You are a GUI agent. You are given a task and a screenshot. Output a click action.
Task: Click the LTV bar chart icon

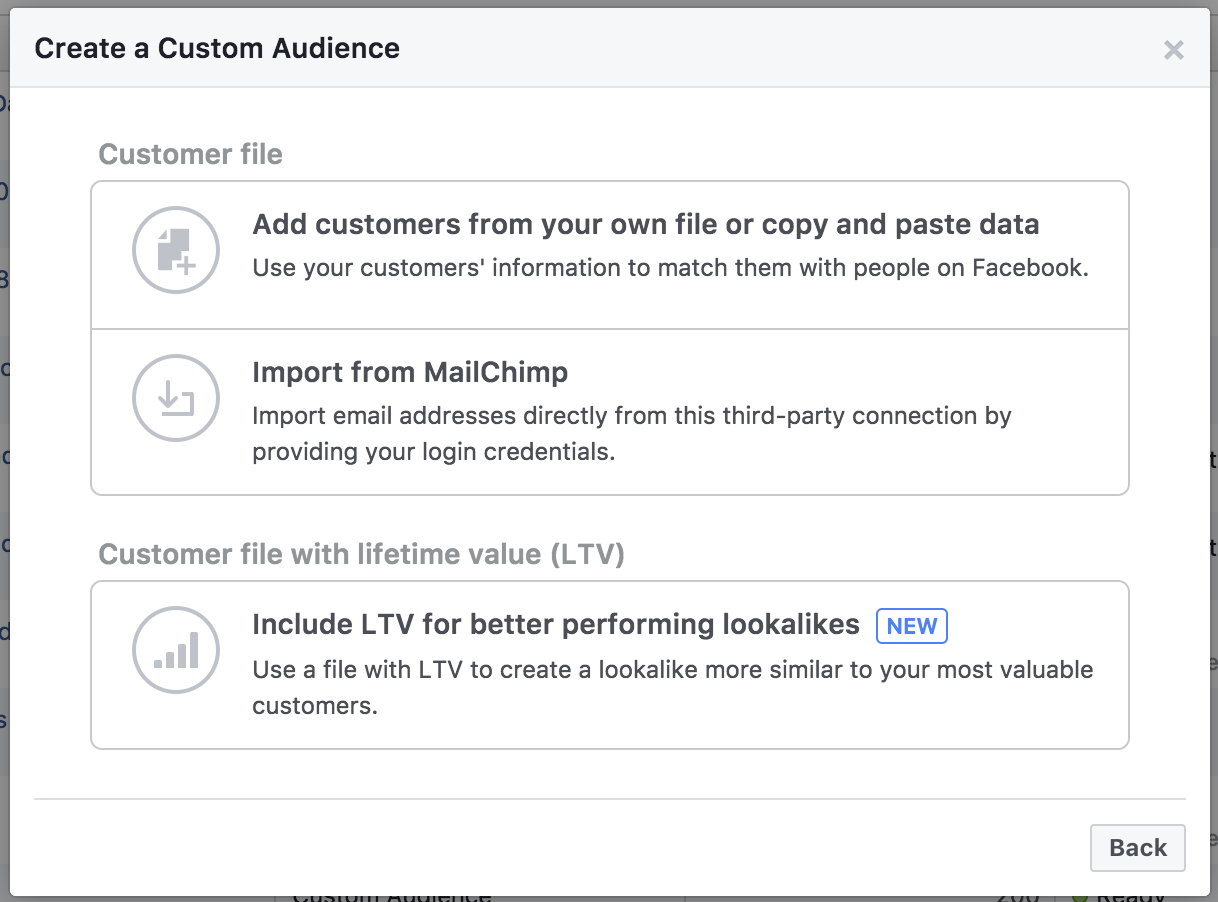tap(176, 650)
